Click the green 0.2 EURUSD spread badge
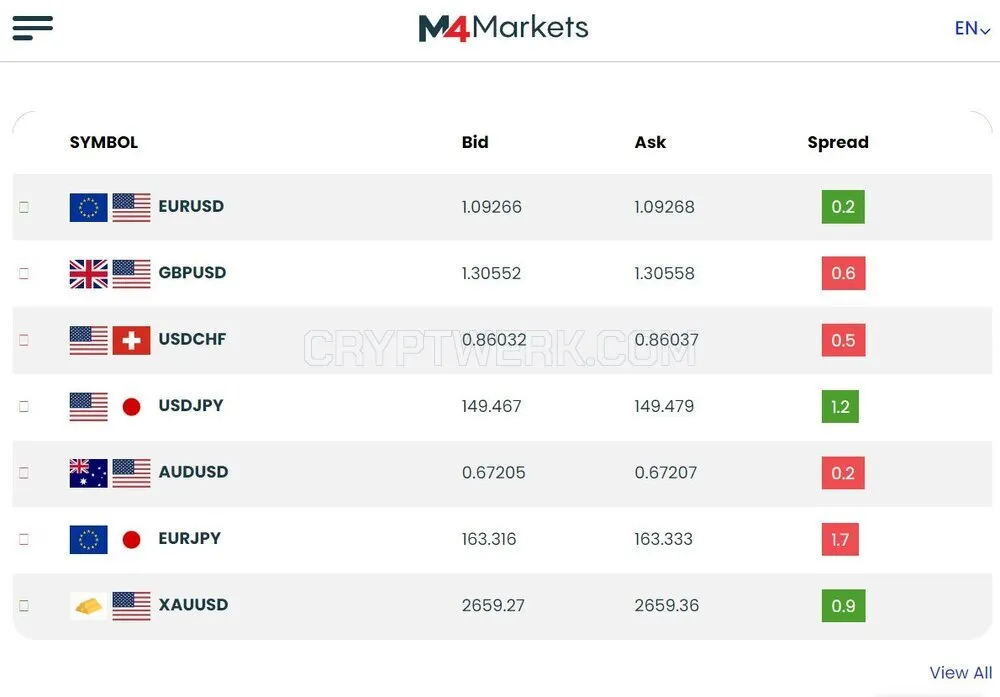Image resolution: width=1000 pixels, height=697 pixels. pyautogui.click(x=843, y=207)
